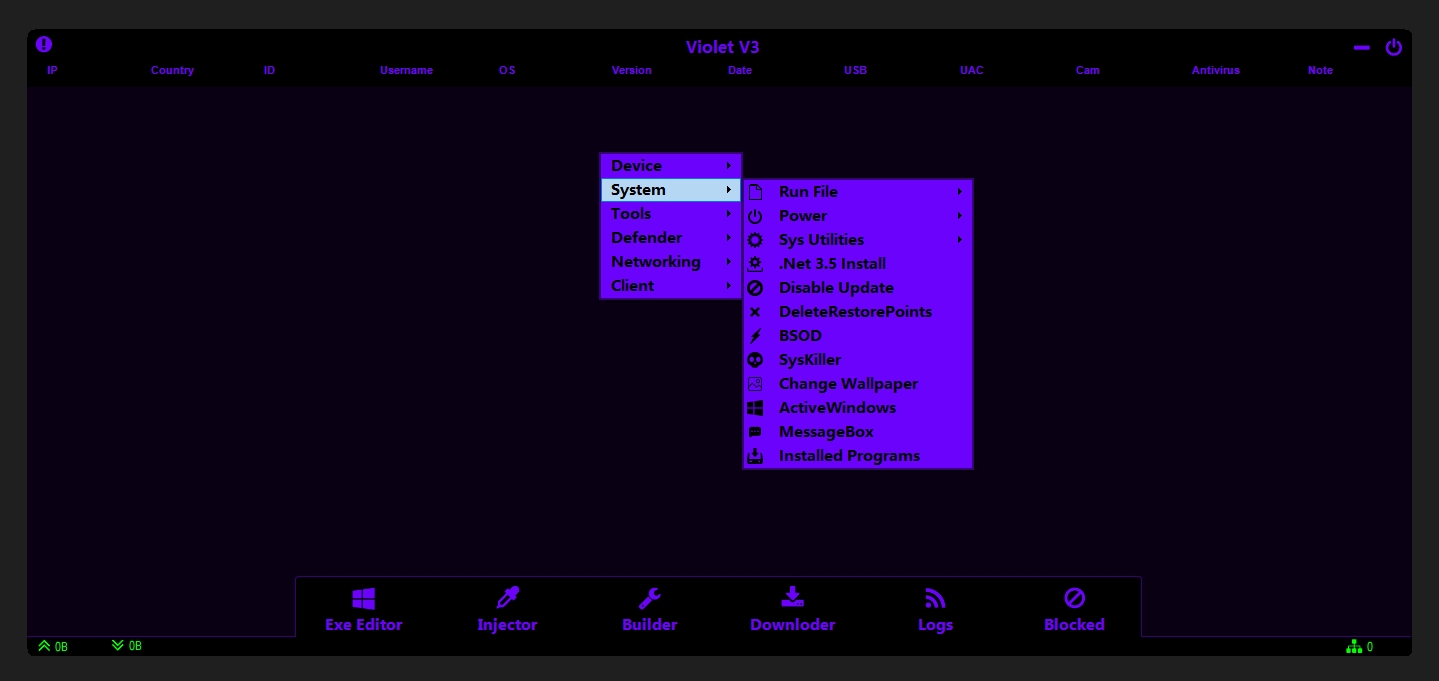
Task: Minimize the Violet V3 window
Action: pyautogui.click(x=1361, y=48)
